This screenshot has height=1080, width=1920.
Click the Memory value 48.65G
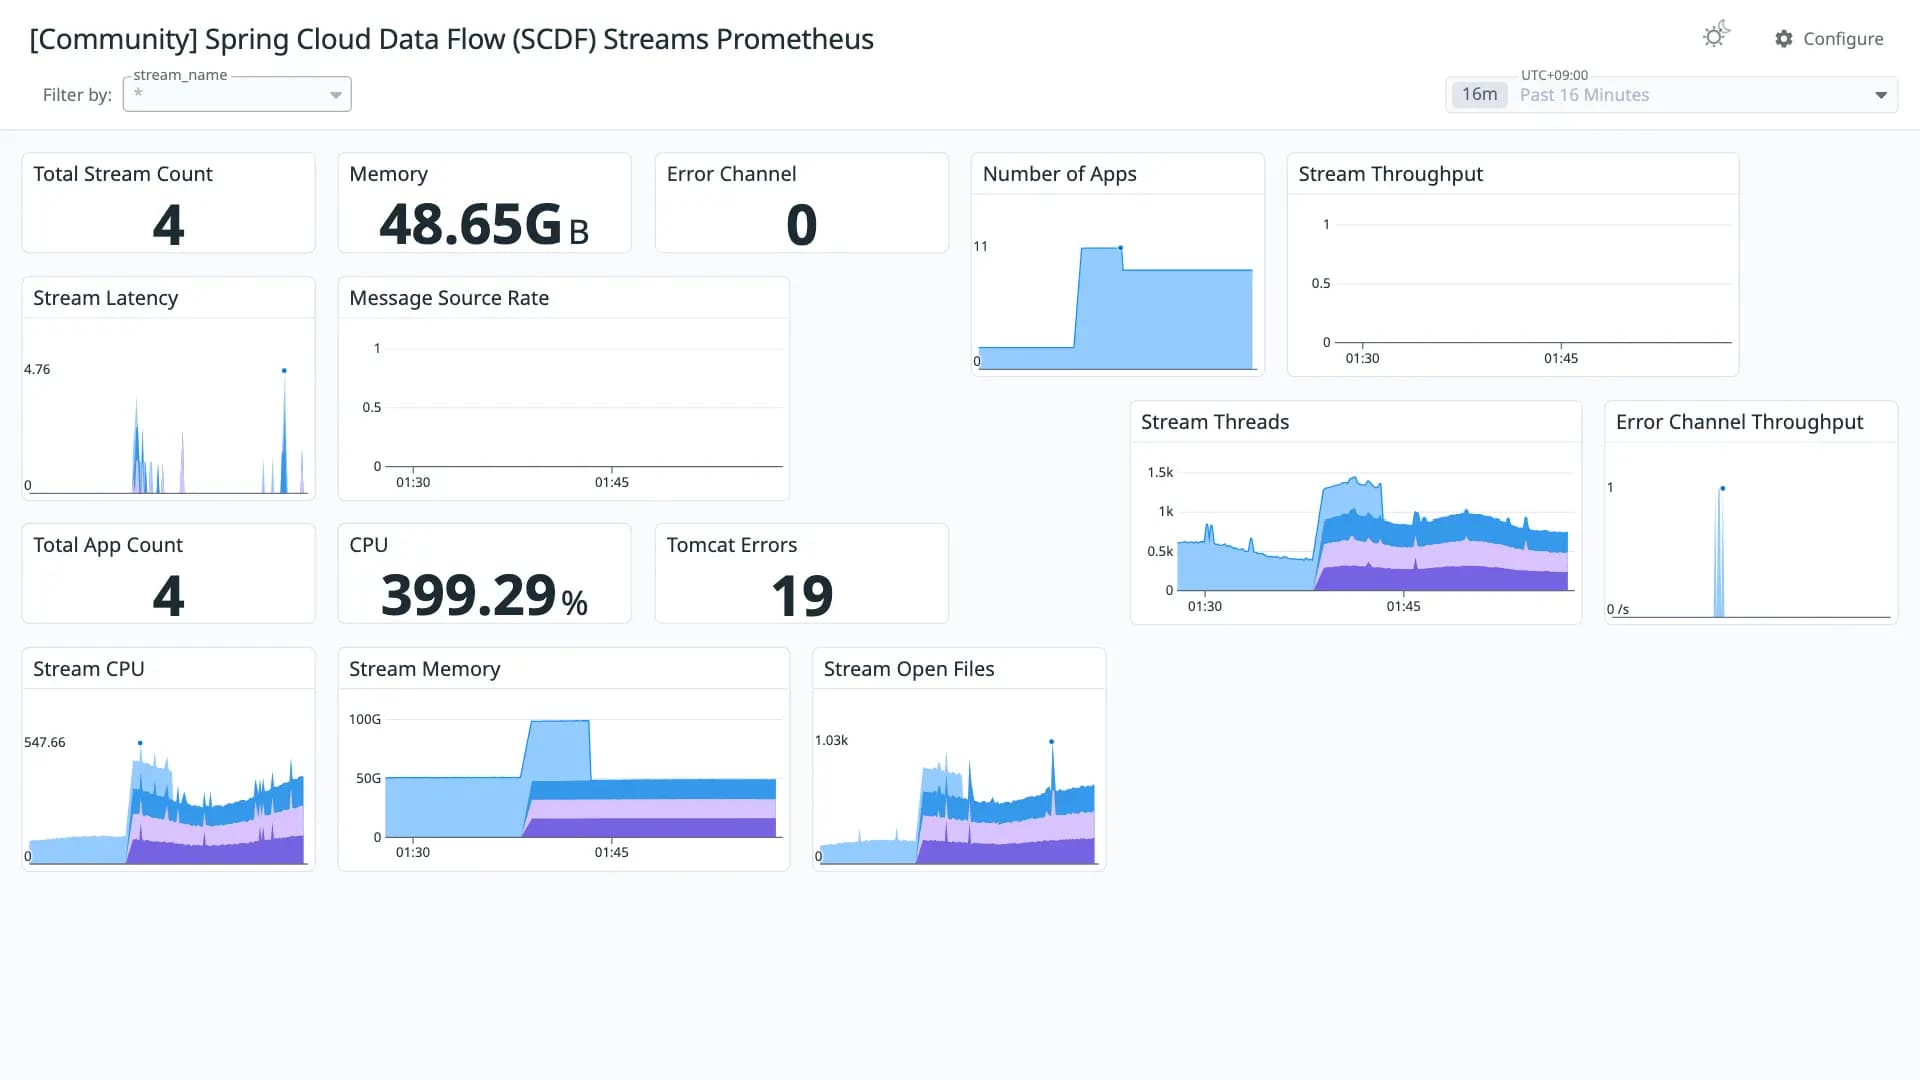point(484,225)
